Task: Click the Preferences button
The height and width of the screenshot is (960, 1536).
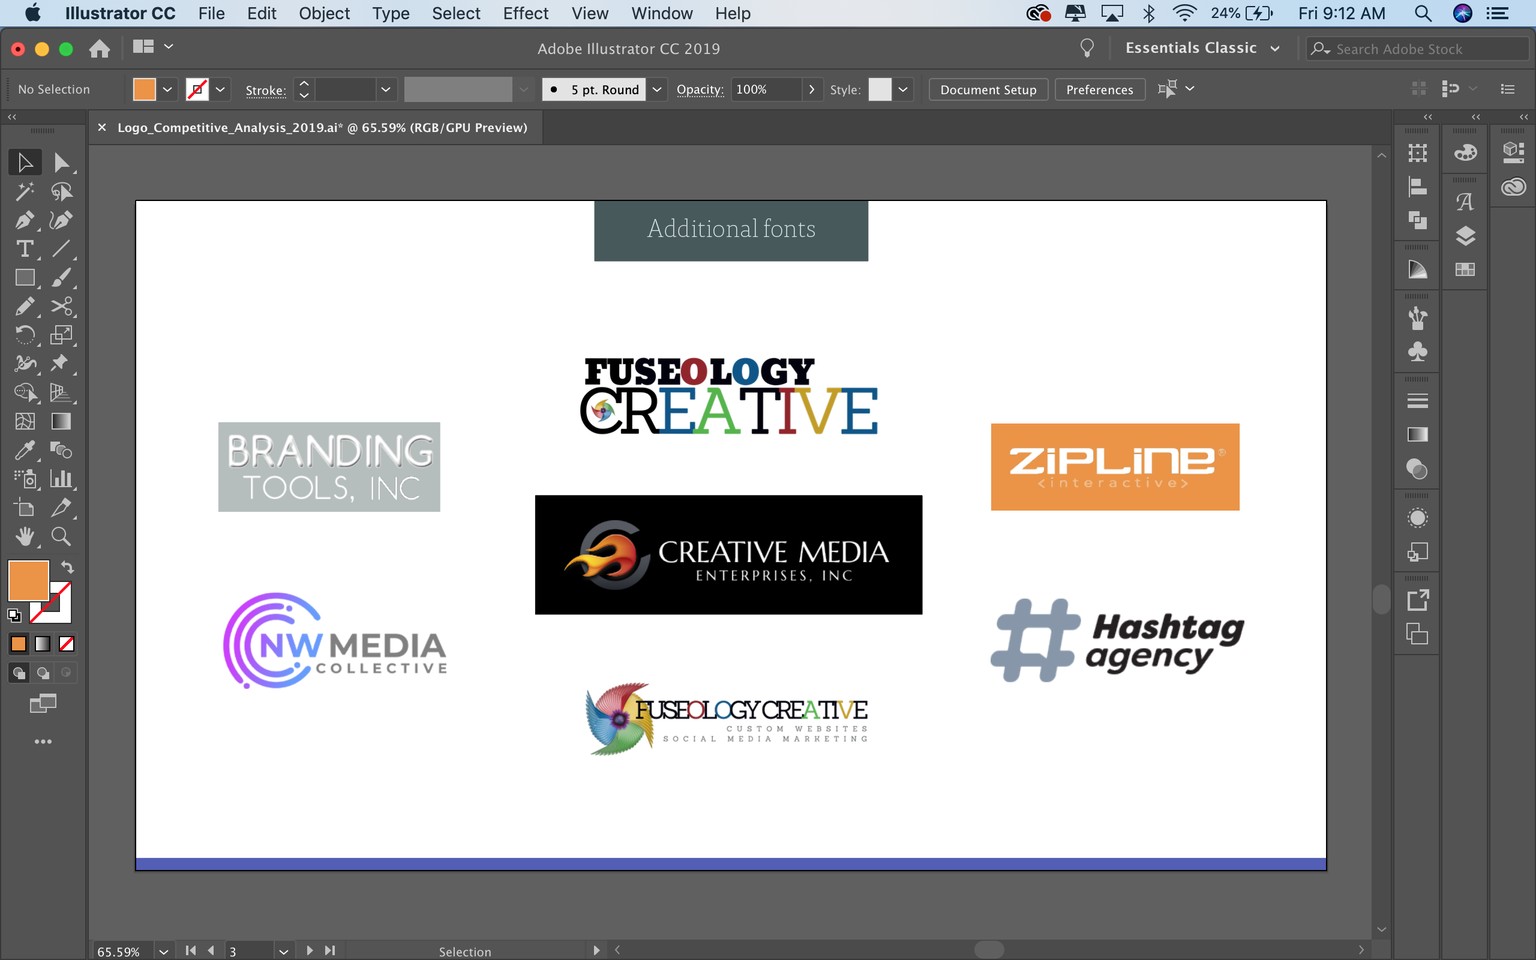Action: coord(1099,89)
